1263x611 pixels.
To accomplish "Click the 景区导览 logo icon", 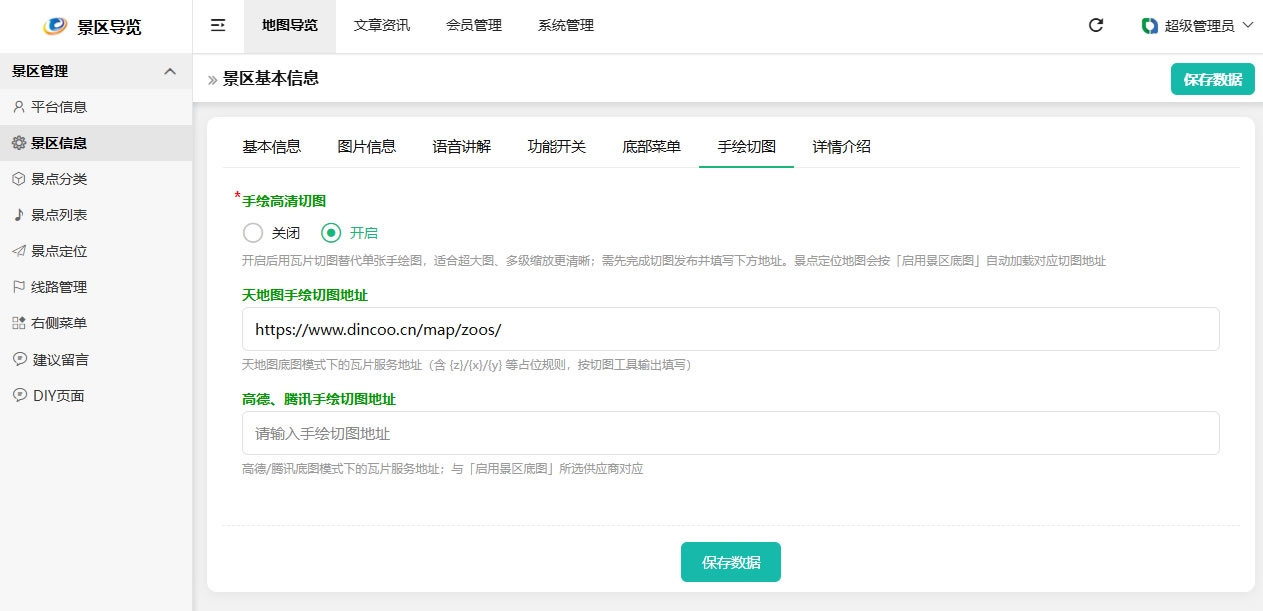I will [55, 26].
